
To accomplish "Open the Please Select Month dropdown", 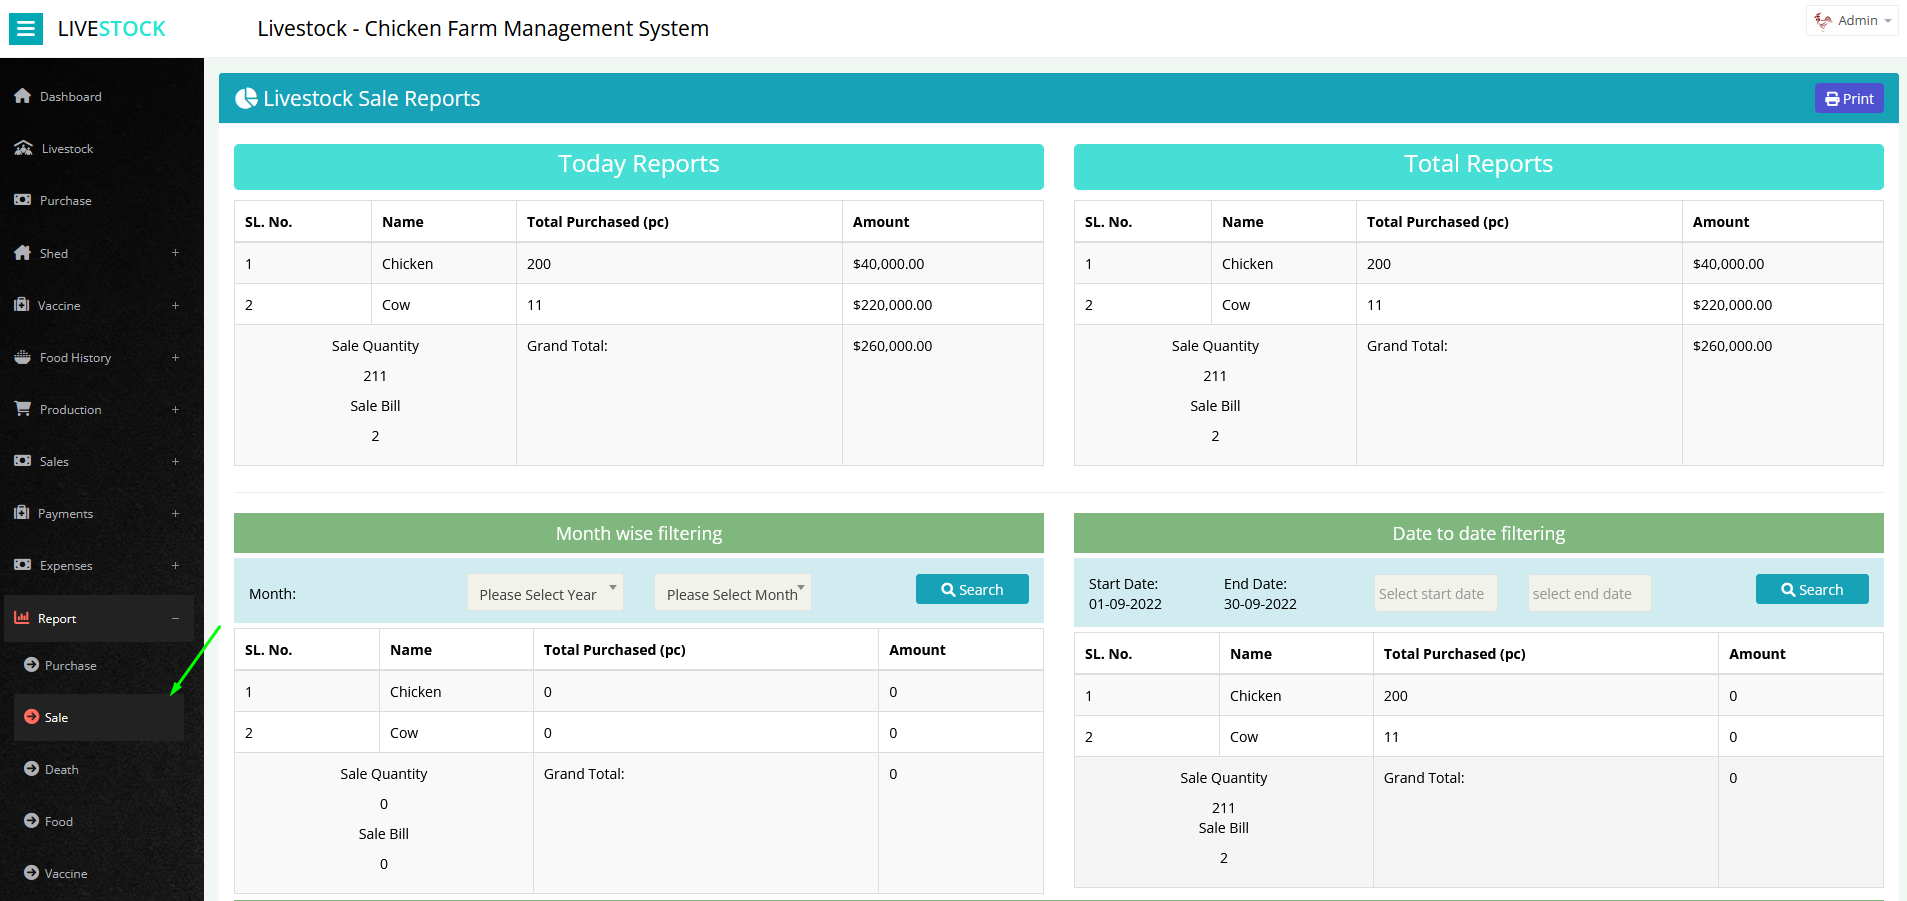I will [733, 593].
